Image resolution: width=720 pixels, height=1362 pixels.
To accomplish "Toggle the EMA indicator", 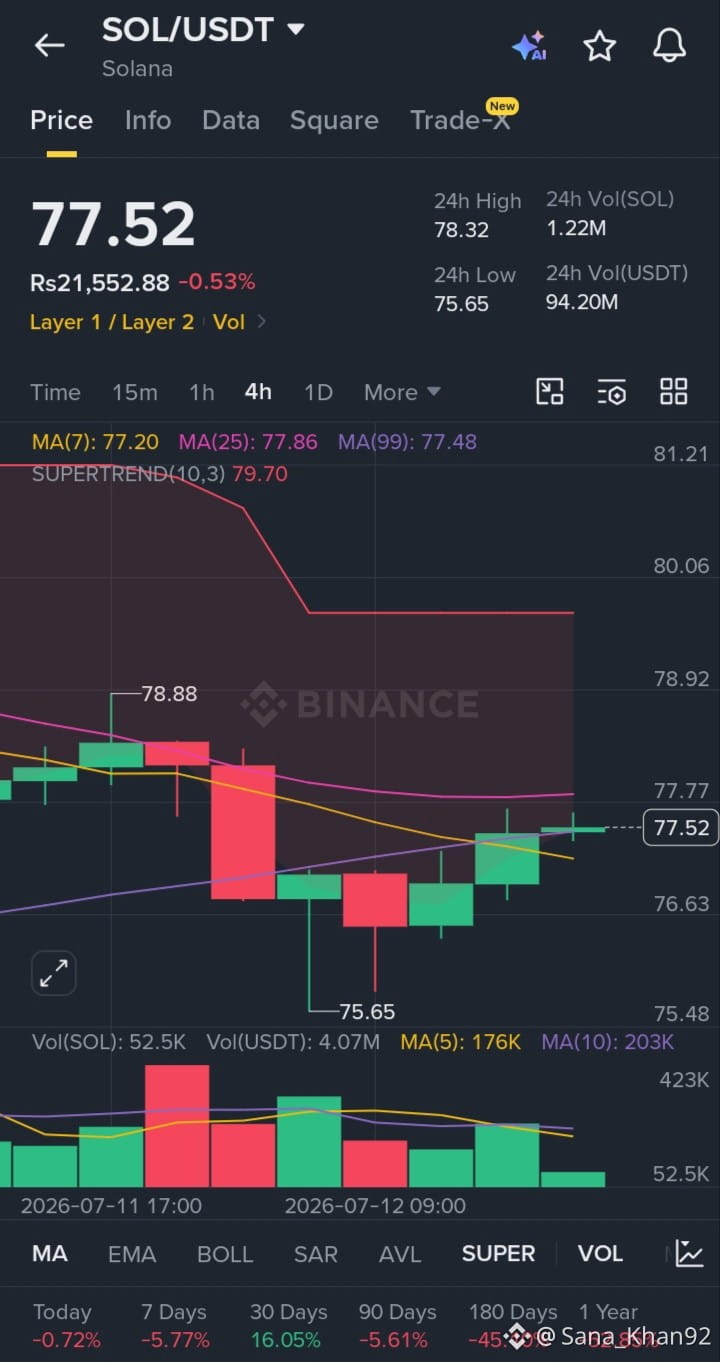I will (132, 1254).
